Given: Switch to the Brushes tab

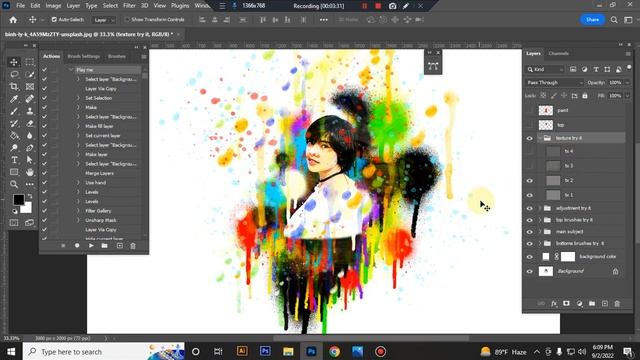Looking at the screenshot, I should click(117, 56).
